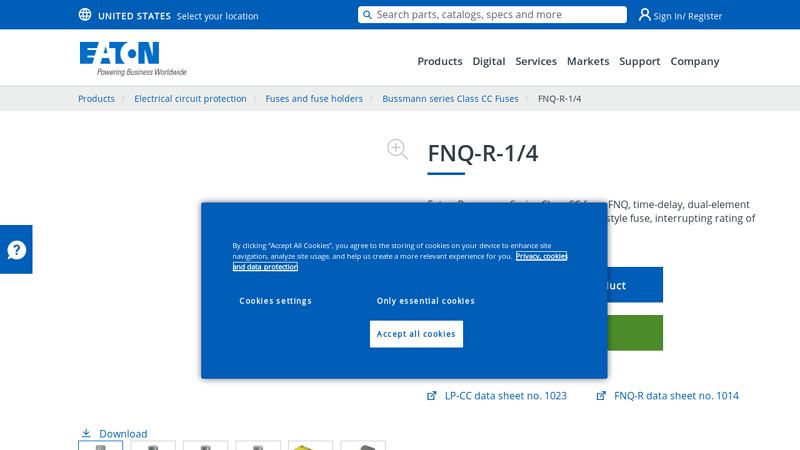
Task: Expand the Support menu
Action: 639,61
